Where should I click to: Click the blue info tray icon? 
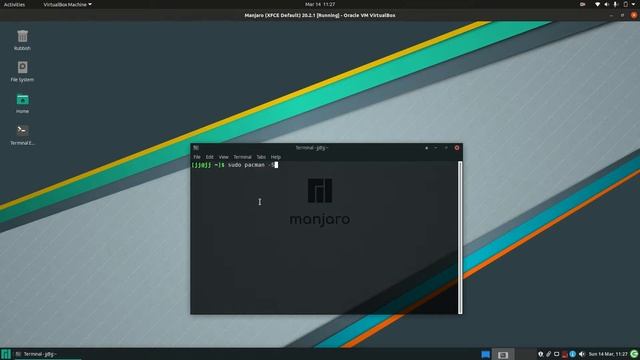pos(573,354)
